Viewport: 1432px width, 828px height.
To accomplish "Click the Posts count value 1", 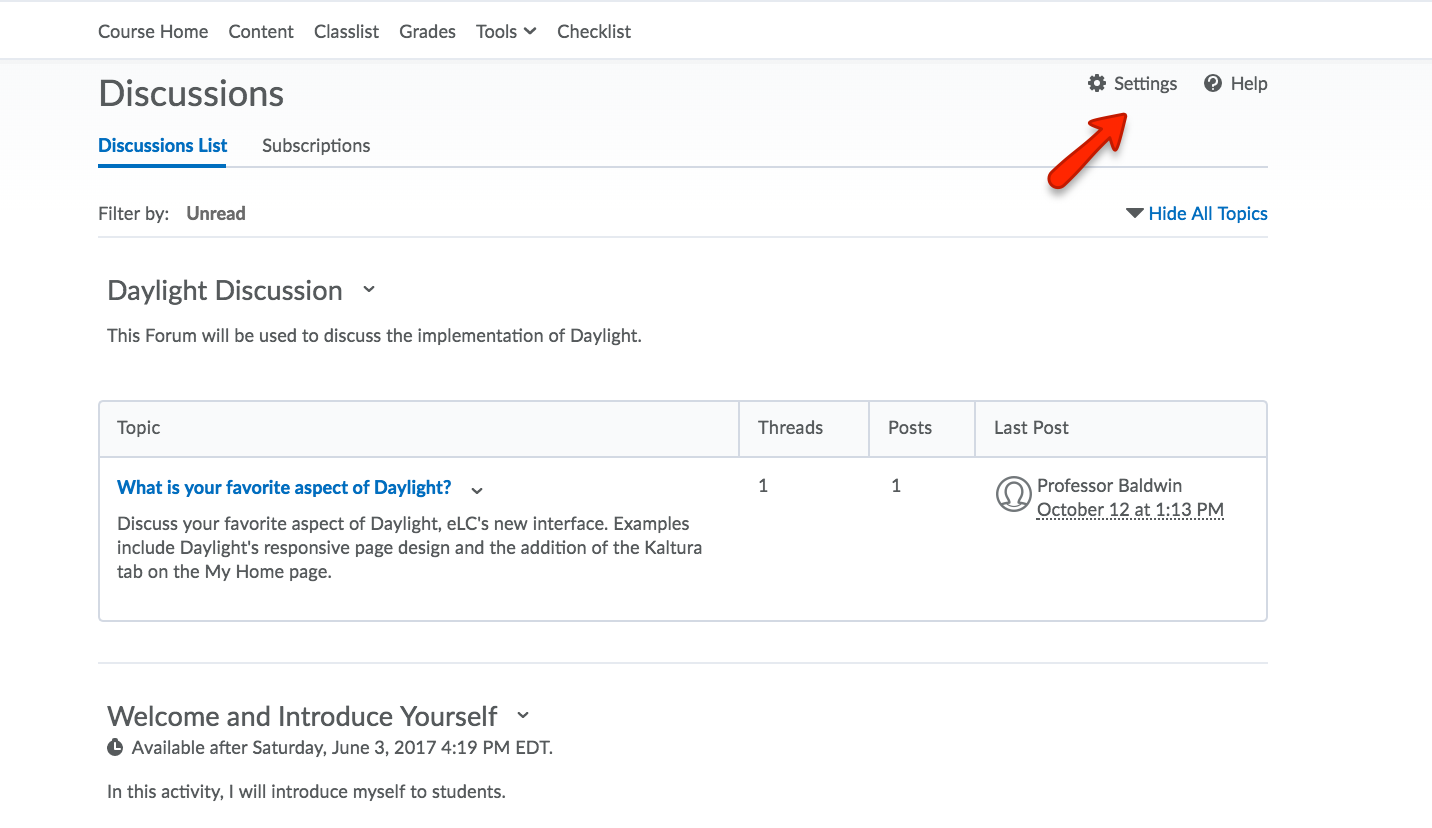I will click(896, 486).
